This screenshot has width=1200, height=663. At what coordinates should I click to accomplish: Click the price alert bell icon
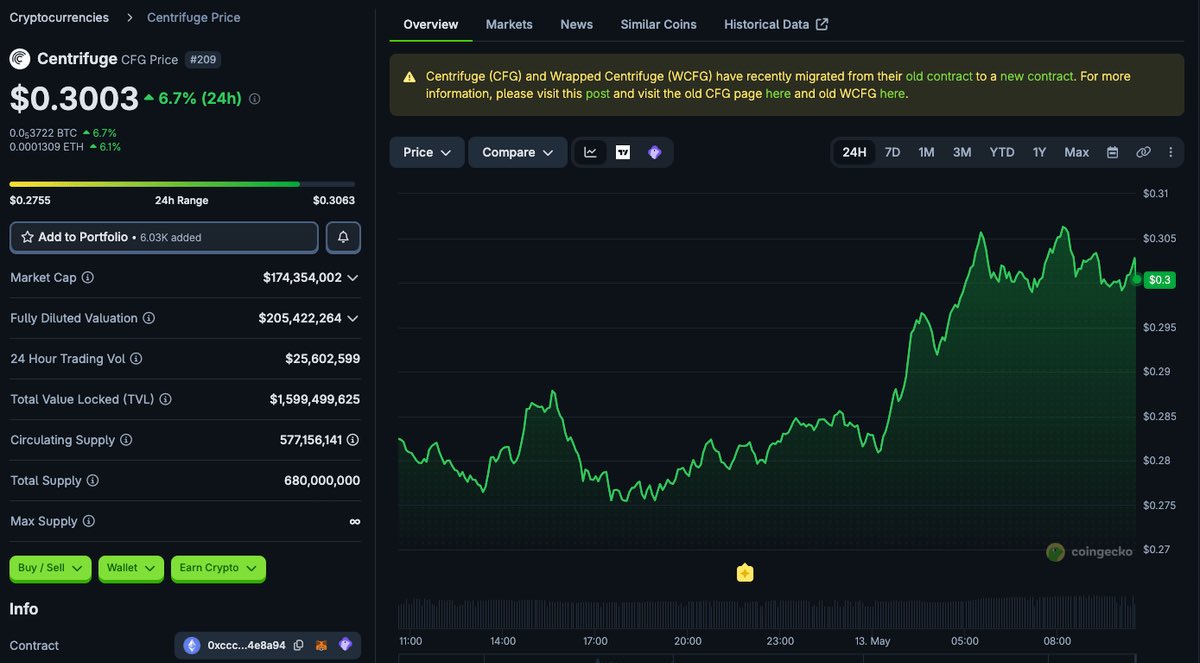343,237
